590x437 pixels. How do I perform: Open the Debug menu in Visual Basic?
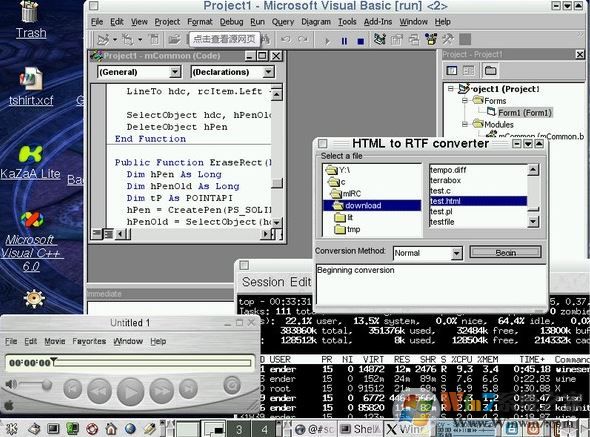pyautogui.click(x=231, y=22)
